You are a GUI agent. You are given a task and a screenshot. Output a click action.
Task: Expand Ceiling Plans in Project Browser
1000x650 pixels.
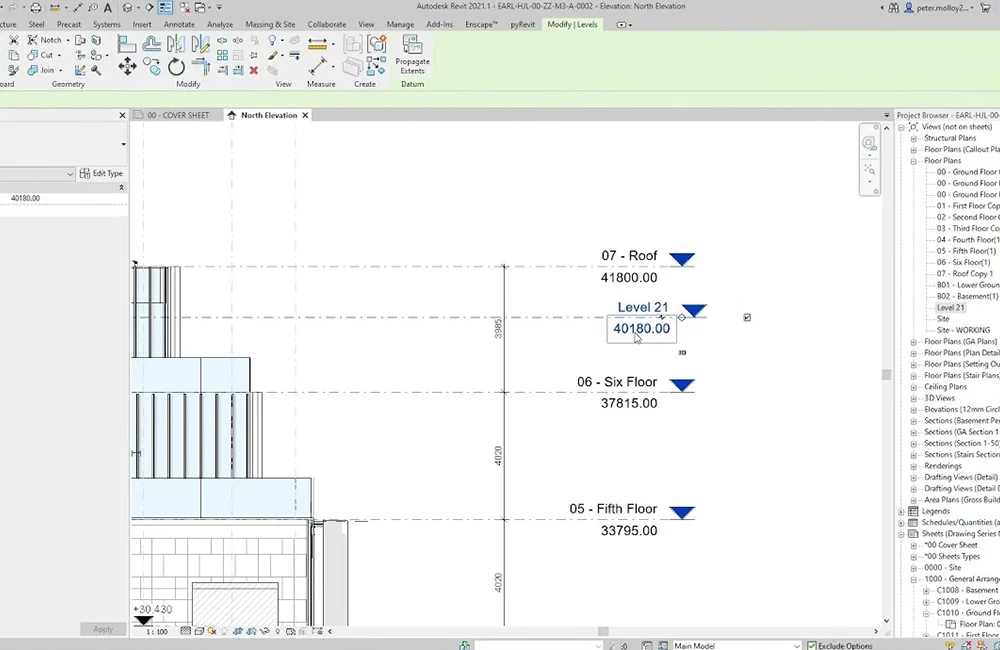point(913,387)
